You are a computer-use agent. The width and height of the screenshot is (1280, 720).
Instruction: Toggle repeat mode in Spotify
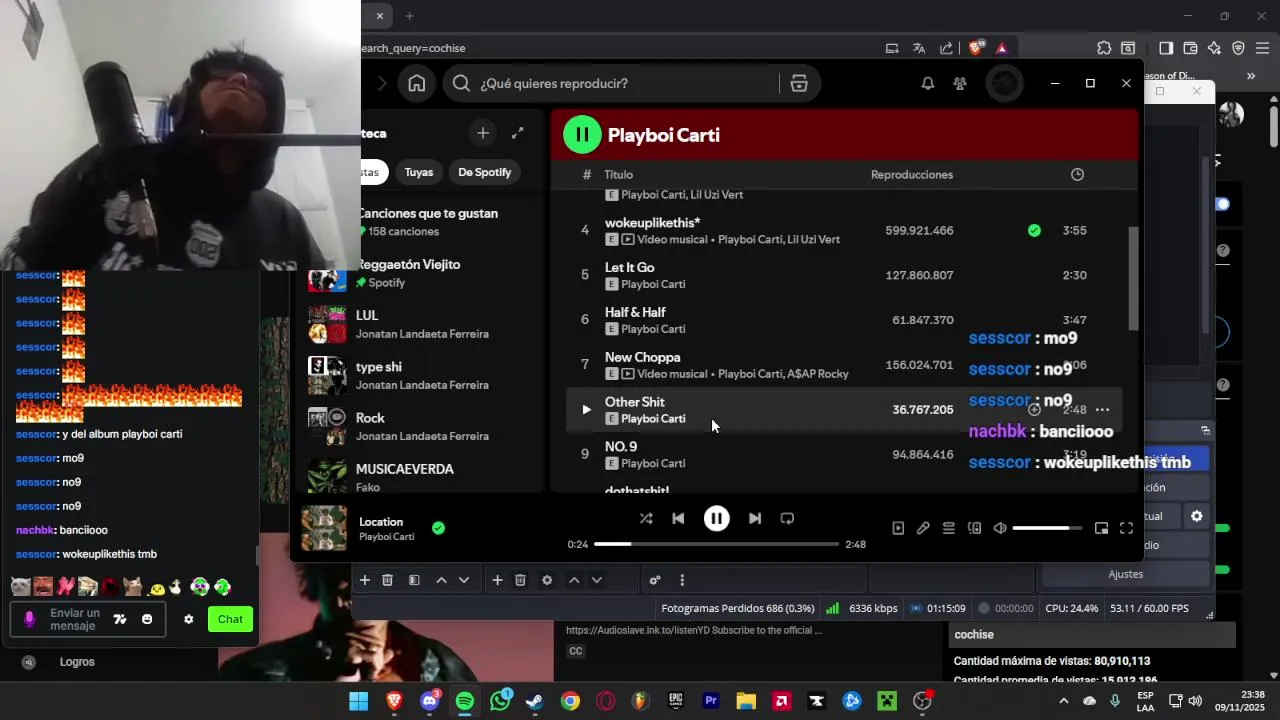click(787, 518)
